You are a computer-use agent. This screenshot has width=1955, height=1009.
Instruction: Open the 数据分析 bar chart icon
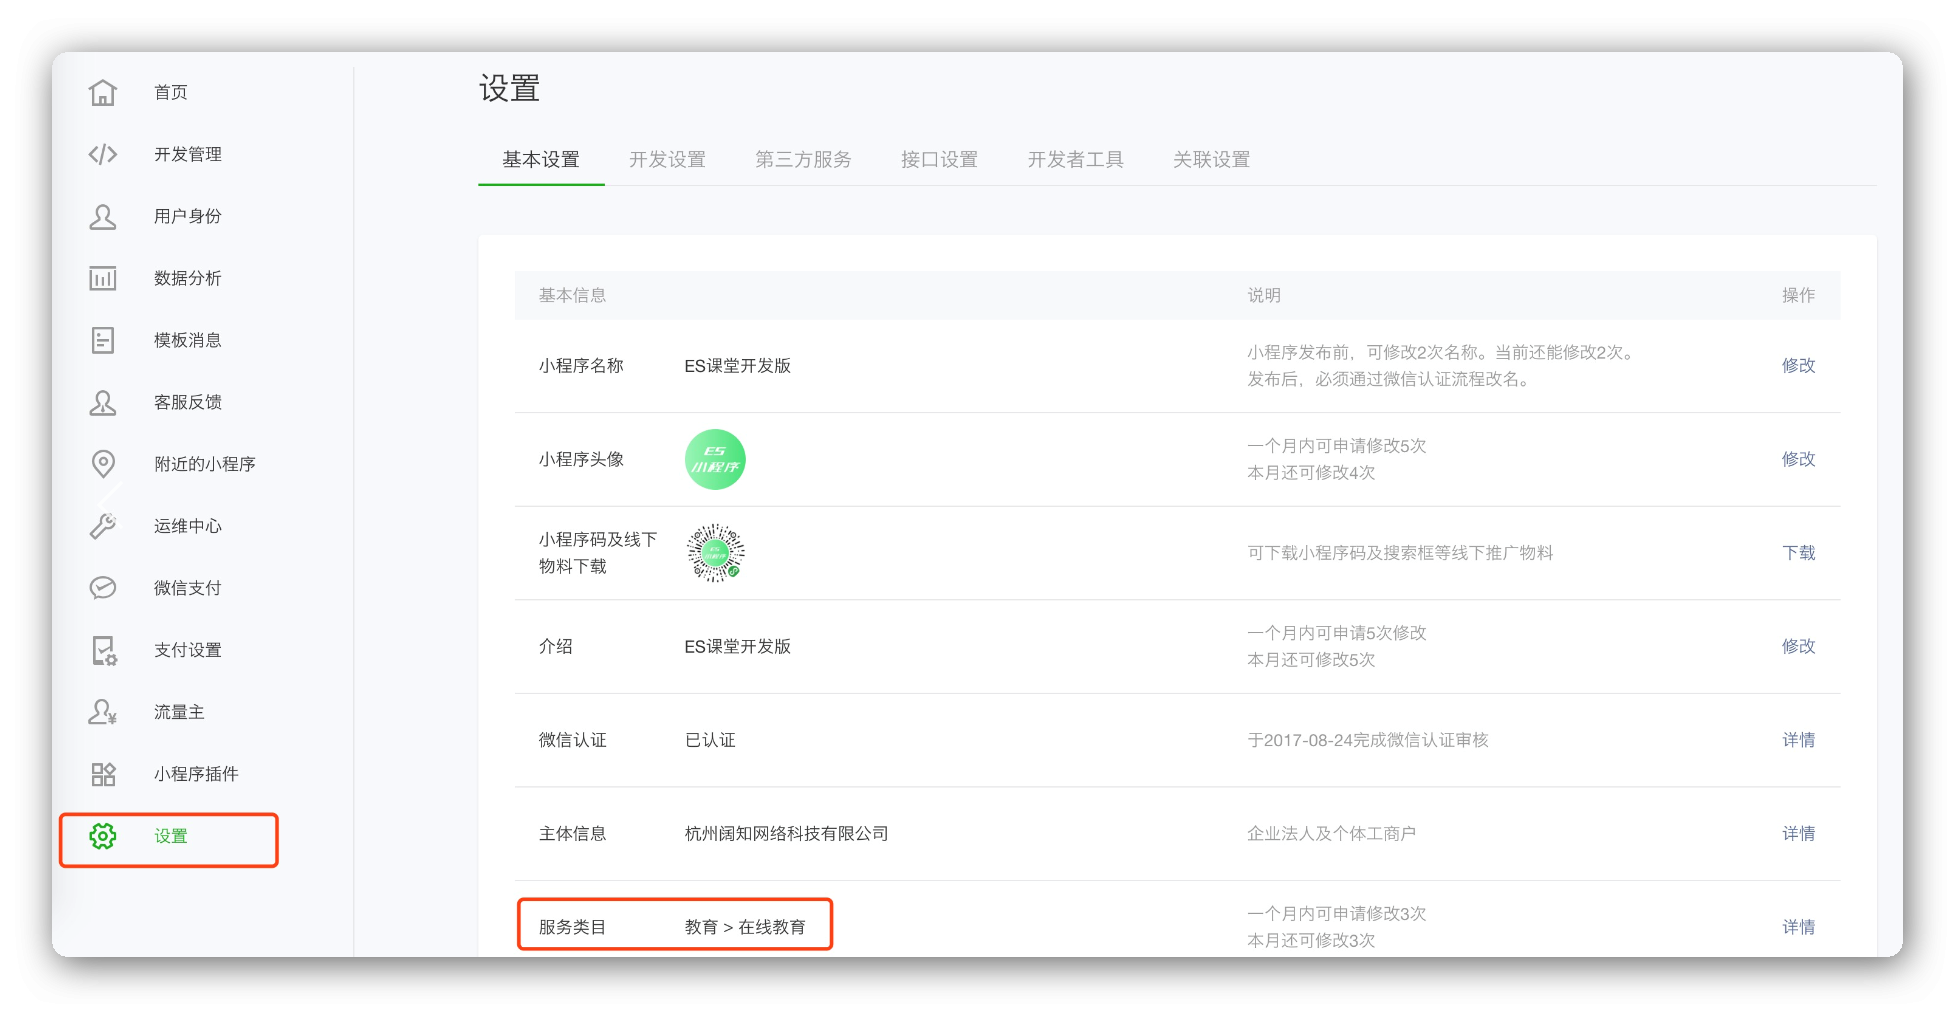[103, 278]
